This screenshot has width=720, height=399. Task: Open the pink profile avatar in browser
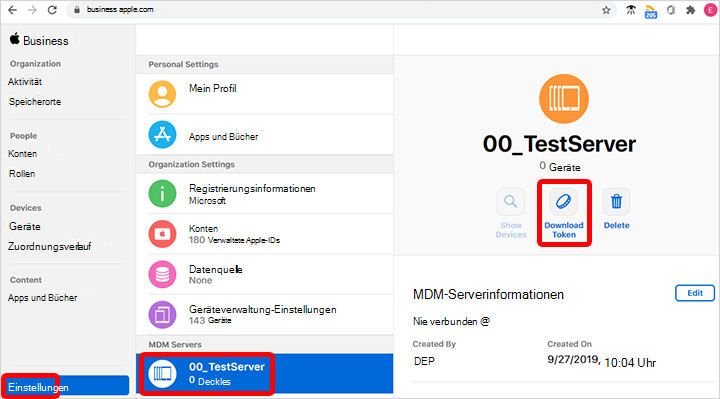[x=710, y=10]
